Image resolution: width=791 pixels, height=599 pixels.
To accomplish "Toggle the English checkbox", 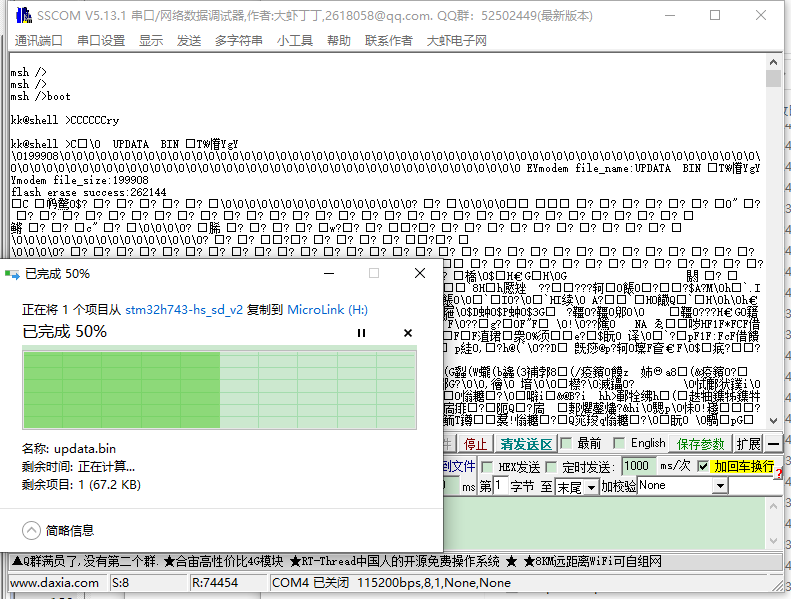I will click(x=619, y=444).
